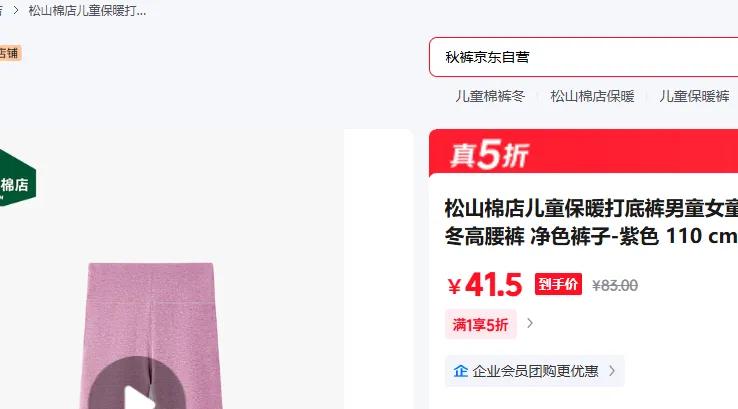Click the purple pants product image
The width and height of the screenshot is (738, 409).
click(x=151, y=336)
